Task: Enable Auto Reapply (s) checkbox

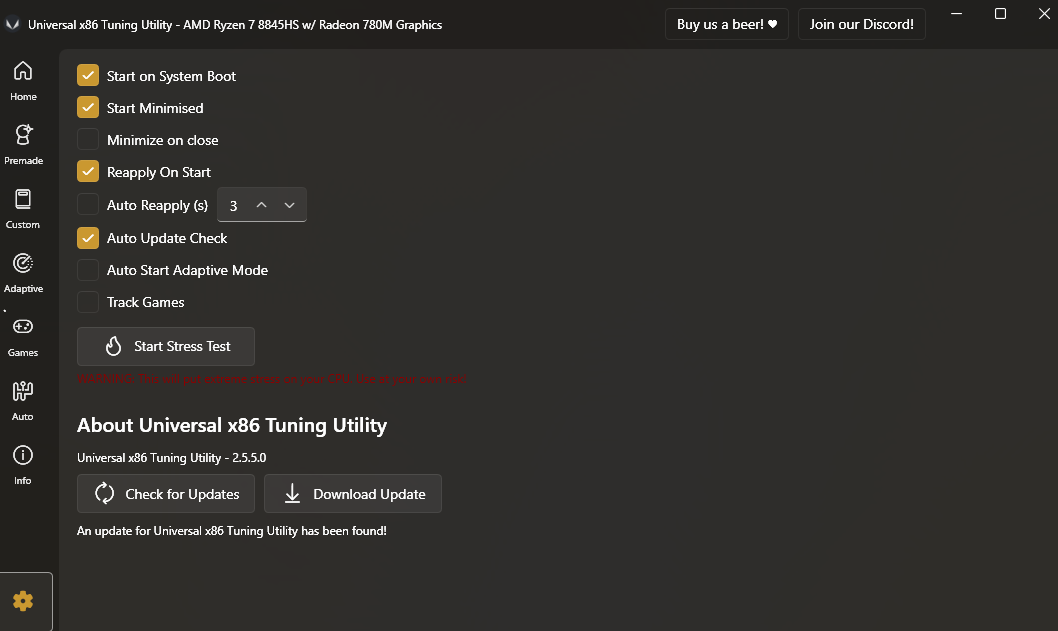Action: pyautogui.click(x=88, y=204)
